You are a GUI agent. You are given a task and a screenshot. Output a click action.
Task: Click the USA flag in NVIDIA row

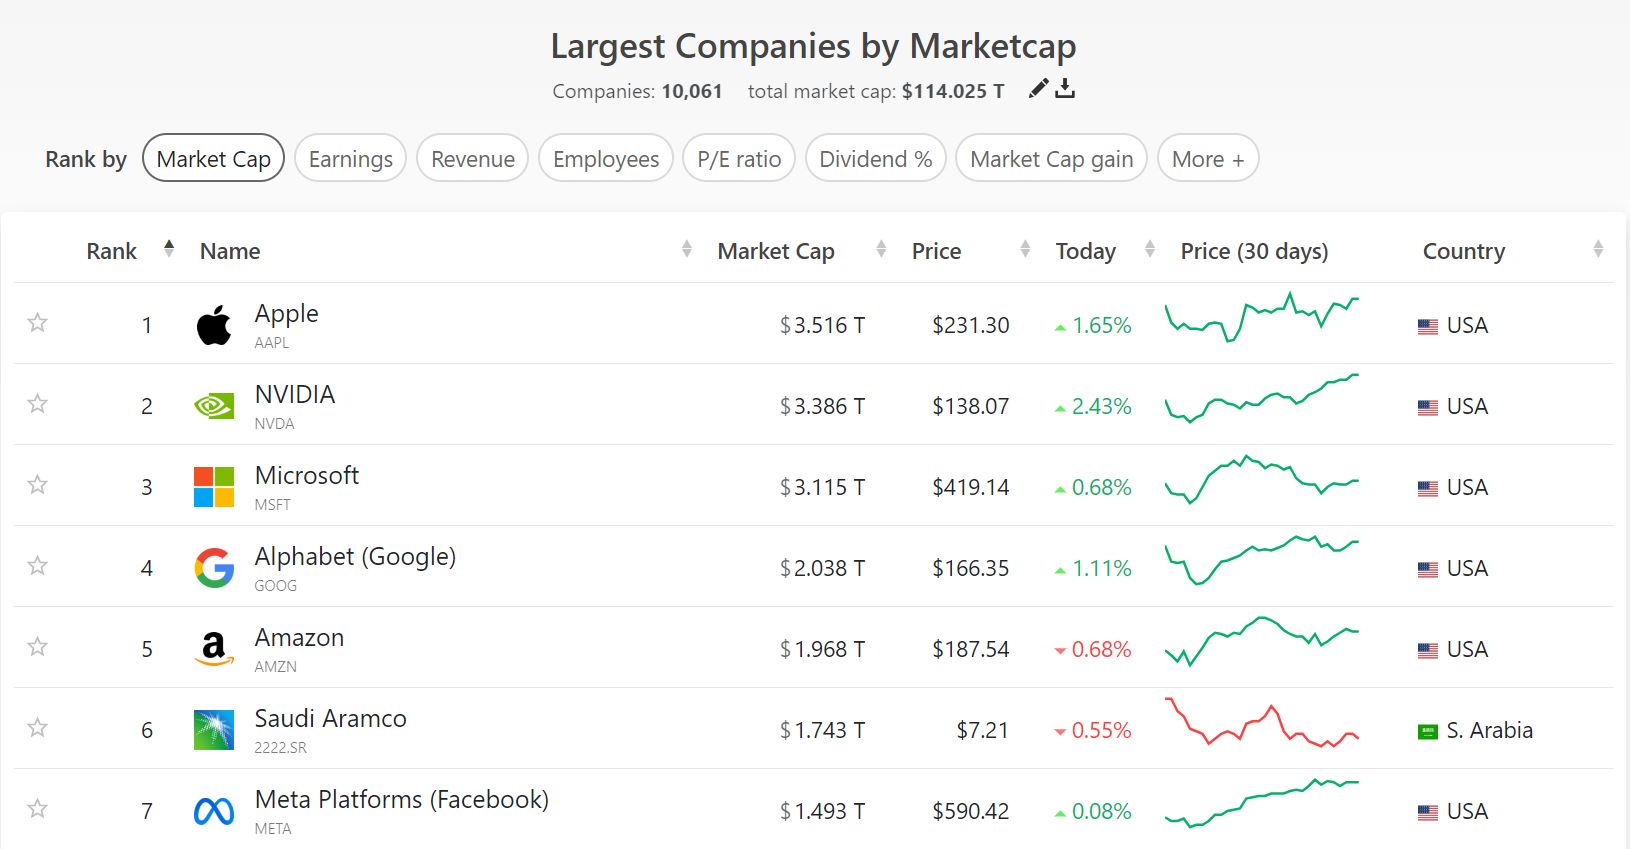coord(1428,407)
